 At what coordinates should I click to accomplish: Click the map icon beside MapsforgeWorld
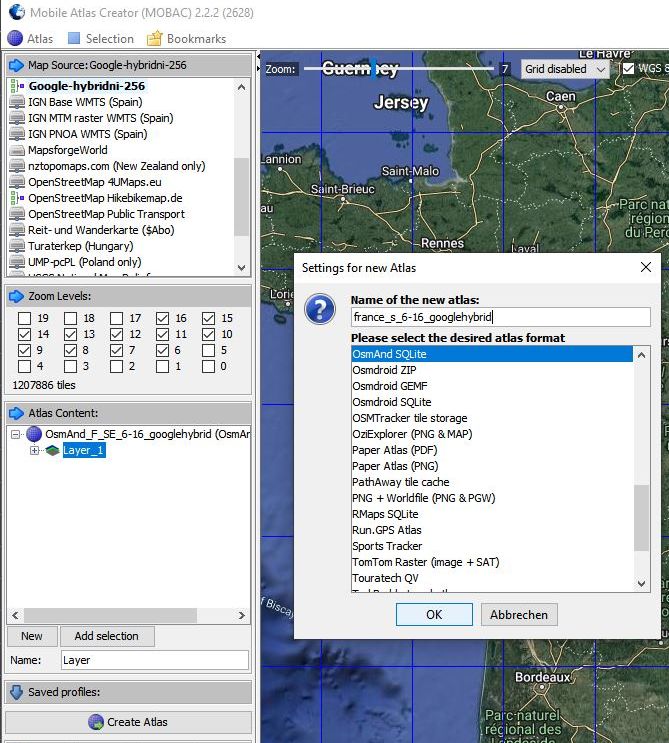(x=17, y=150)
